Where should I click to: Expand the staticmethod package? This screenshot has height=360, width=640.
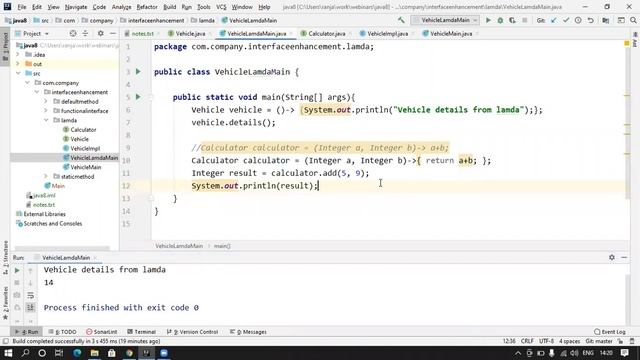point(46,176)
